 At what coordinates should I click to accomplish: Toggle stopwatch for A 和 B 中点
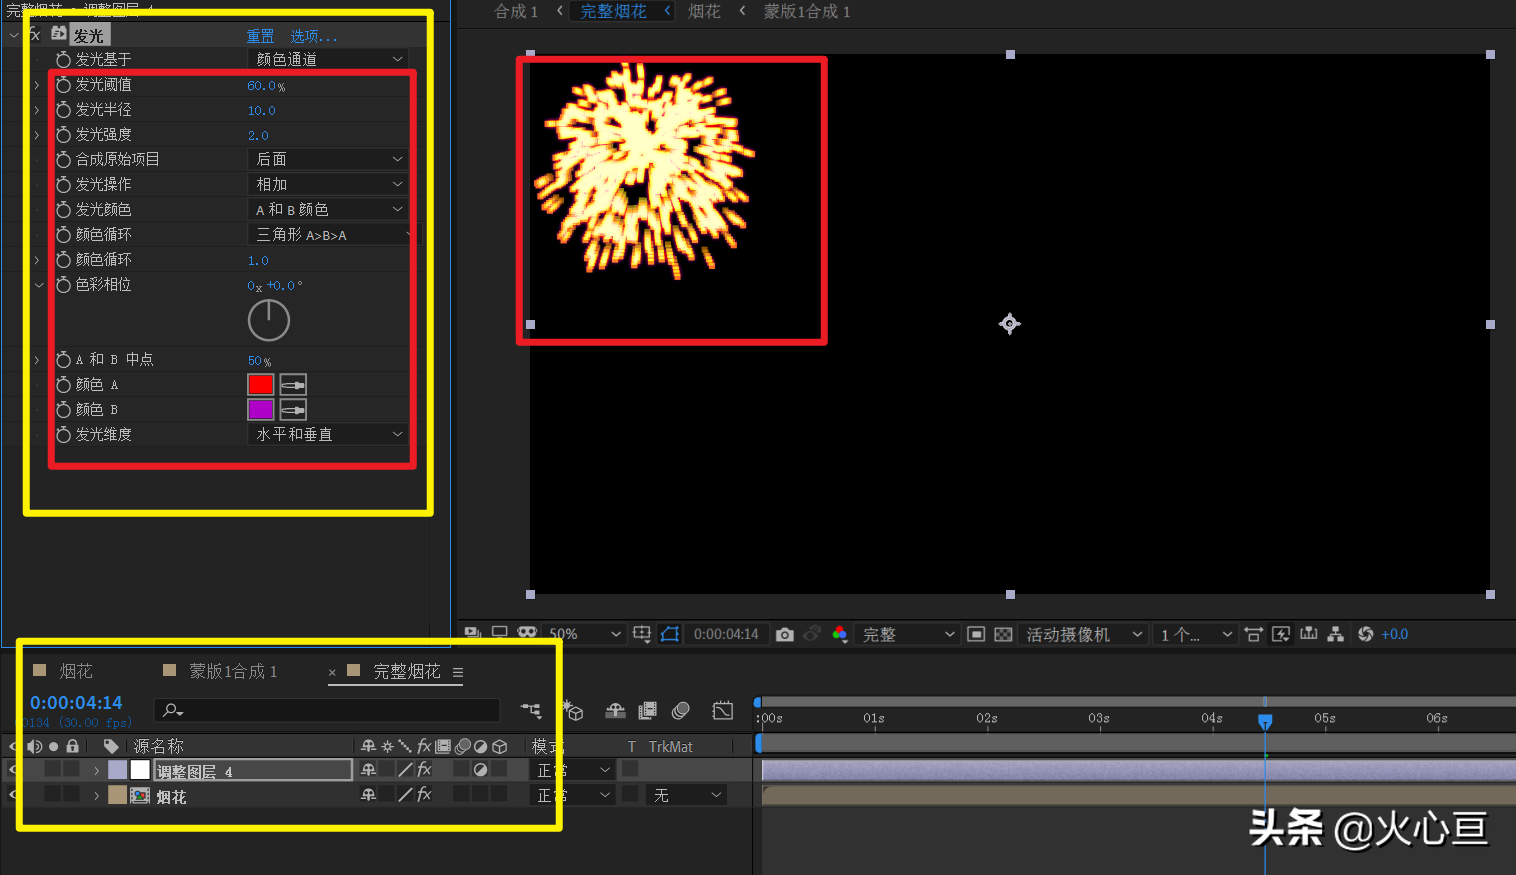pos(64,360)
